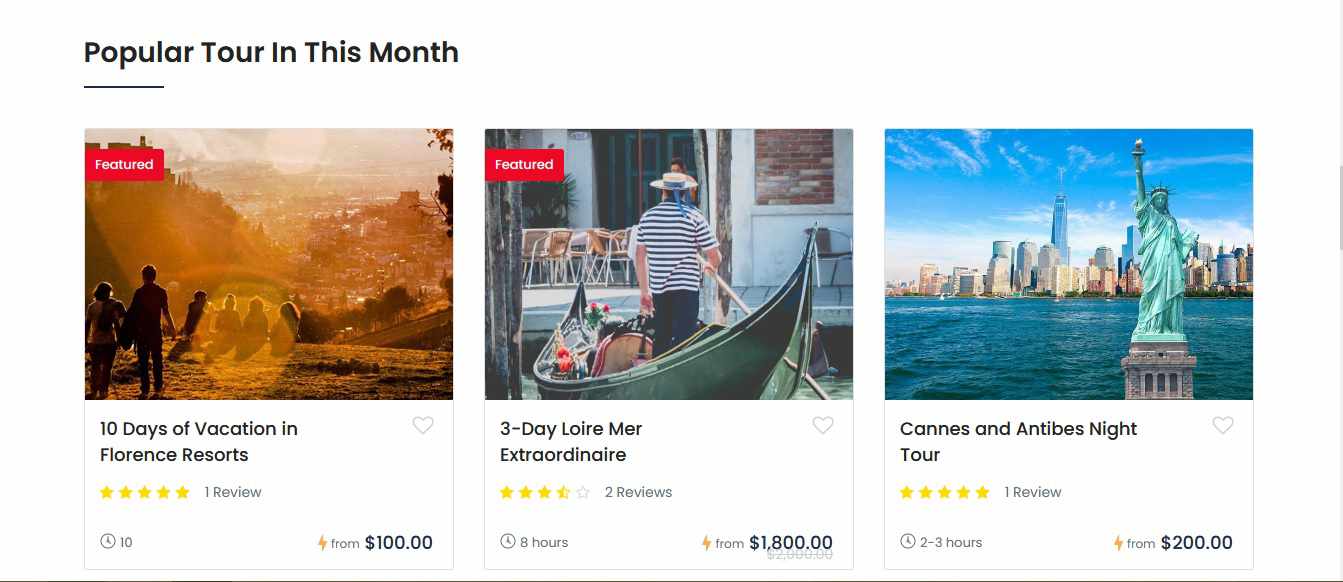The width and height of the screenshot is (1343, 582).
Task: Click lightning bolt icon next to $100.00
Action: tap(322, 543)
